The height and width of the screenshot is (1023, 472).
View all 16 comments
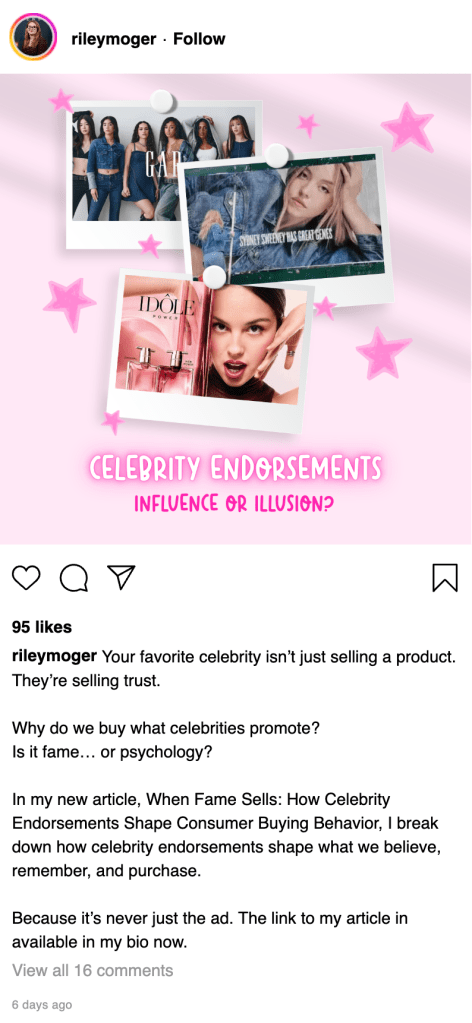[x=93, y=970]
